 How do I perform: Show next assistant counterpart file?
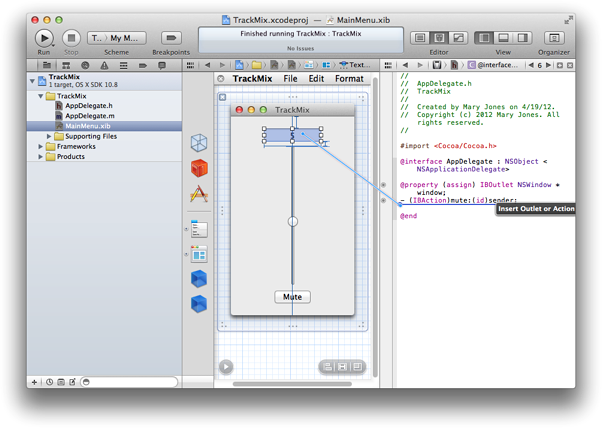(x=548, y=65)
